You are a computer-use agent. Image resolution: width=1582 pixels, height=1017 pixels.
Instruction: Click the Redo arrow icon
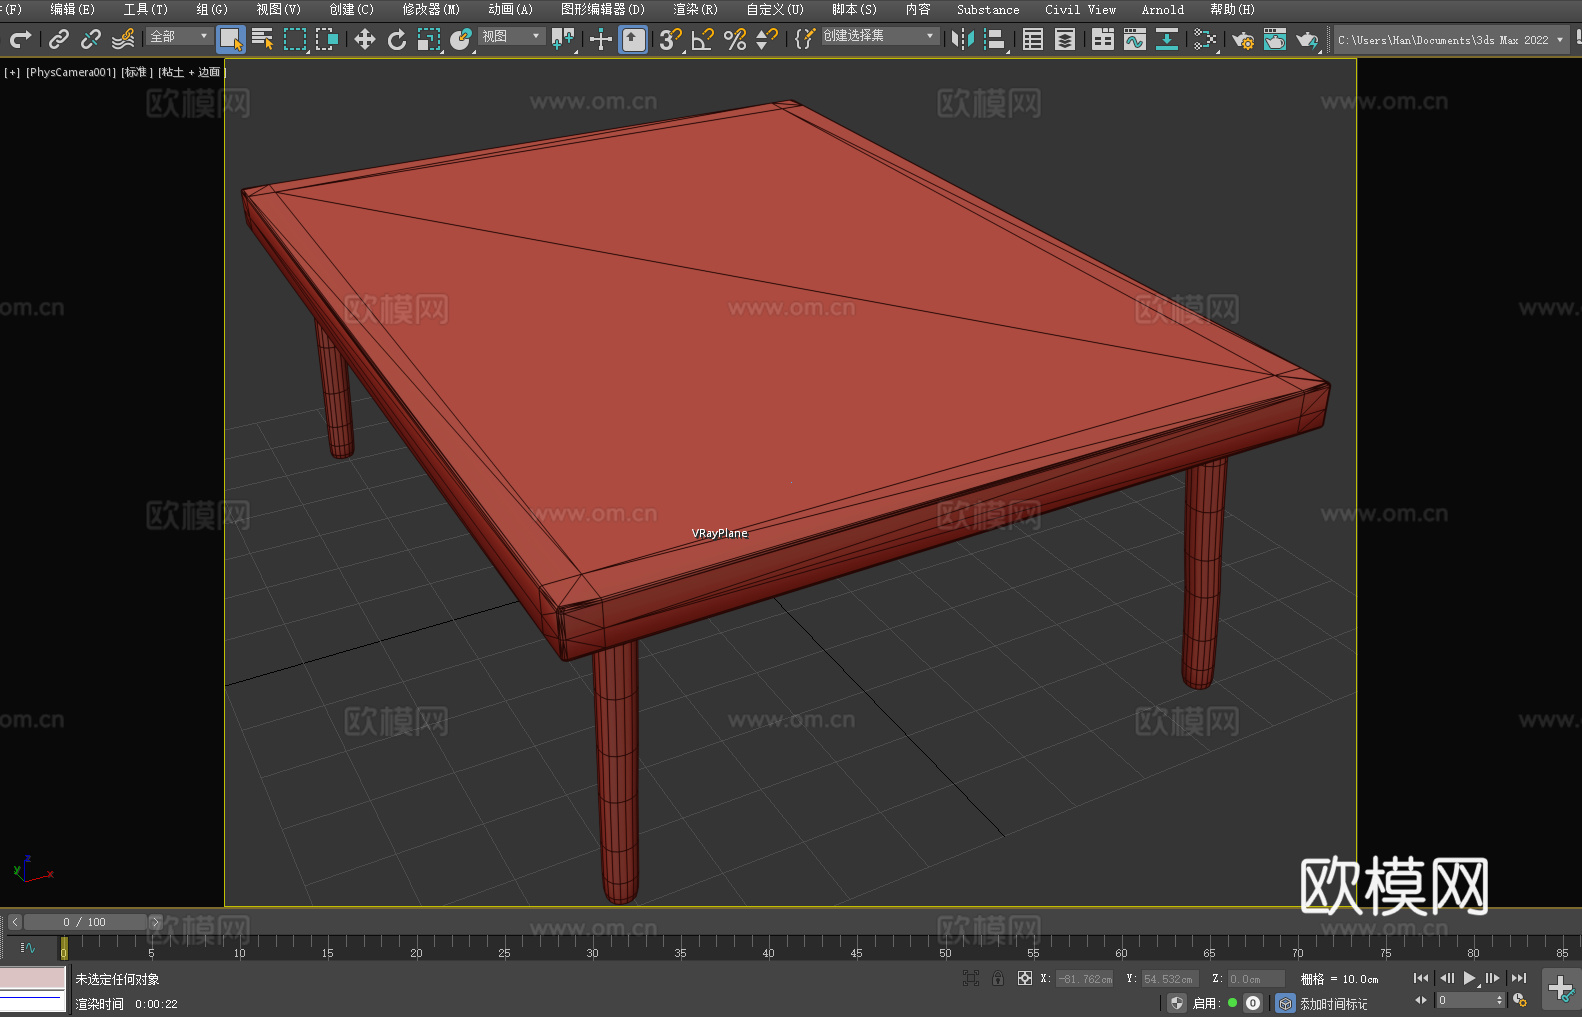[20, 39]
